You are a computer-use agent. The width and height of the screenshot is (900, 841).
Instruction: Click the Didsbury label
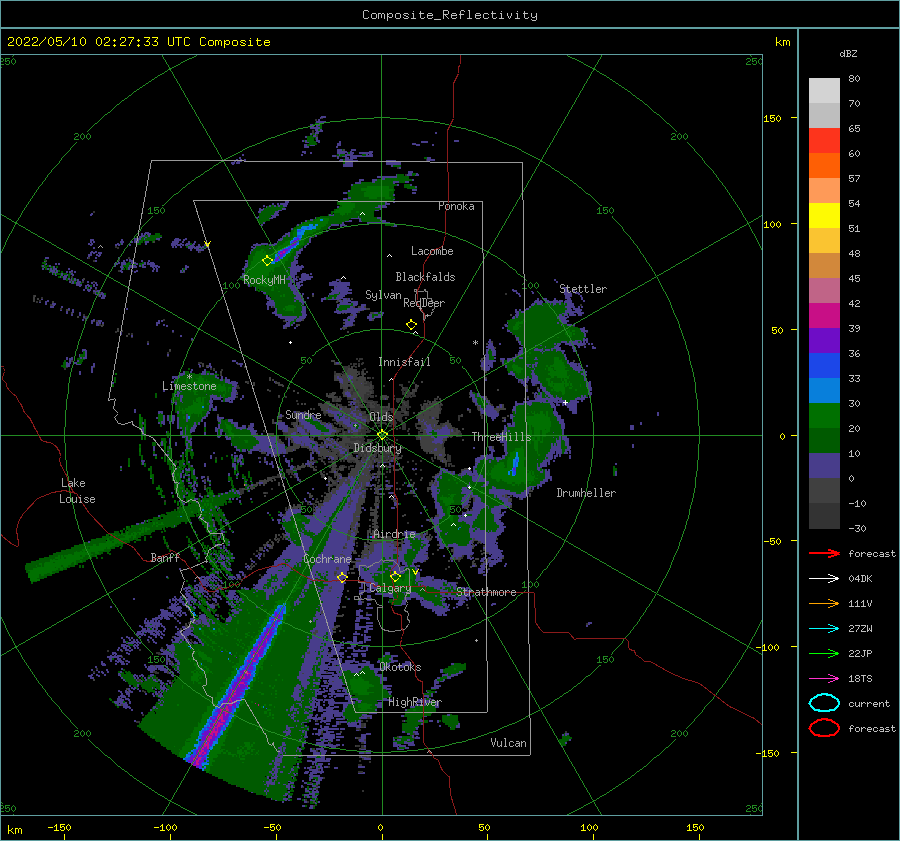click(377, 448)
